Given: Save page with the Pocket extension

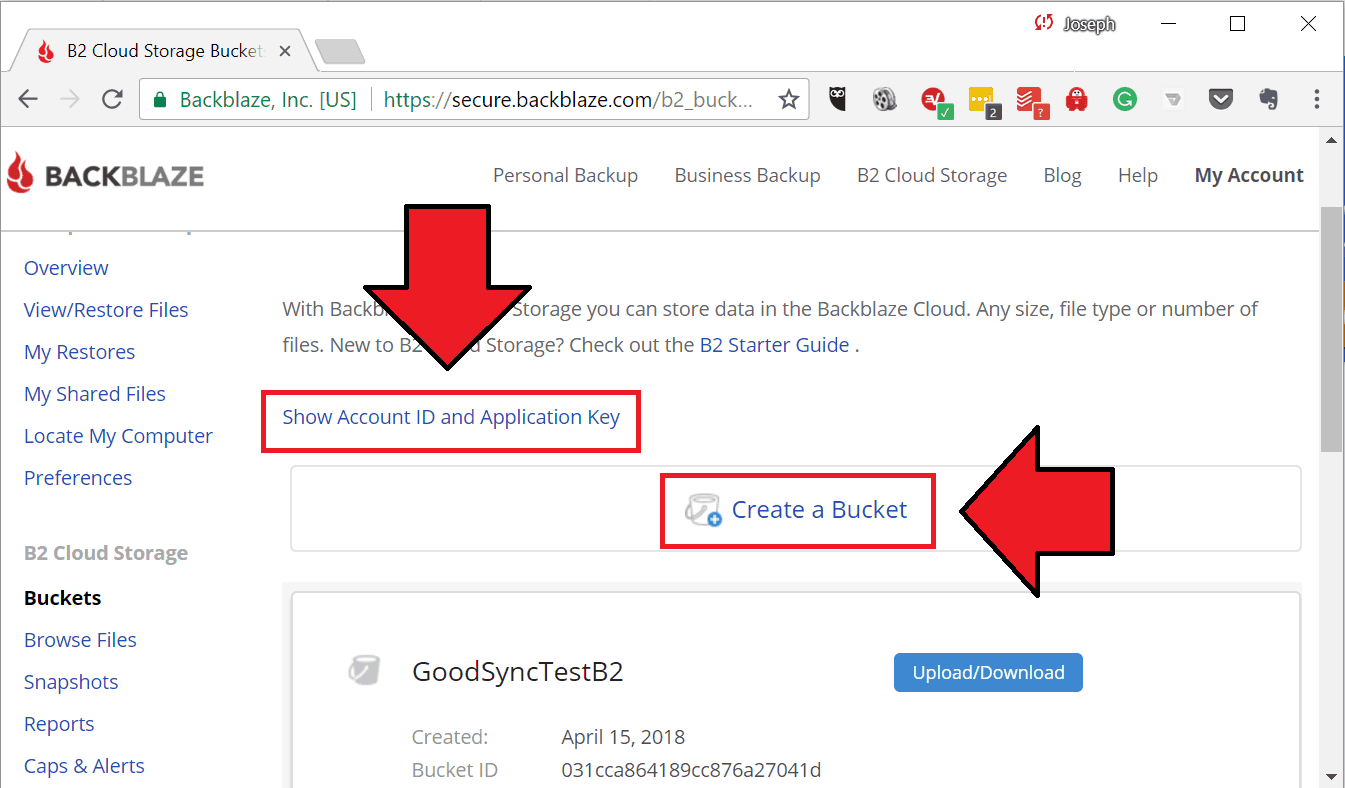Looking at the screenshot, I should tap(1220, 99).
